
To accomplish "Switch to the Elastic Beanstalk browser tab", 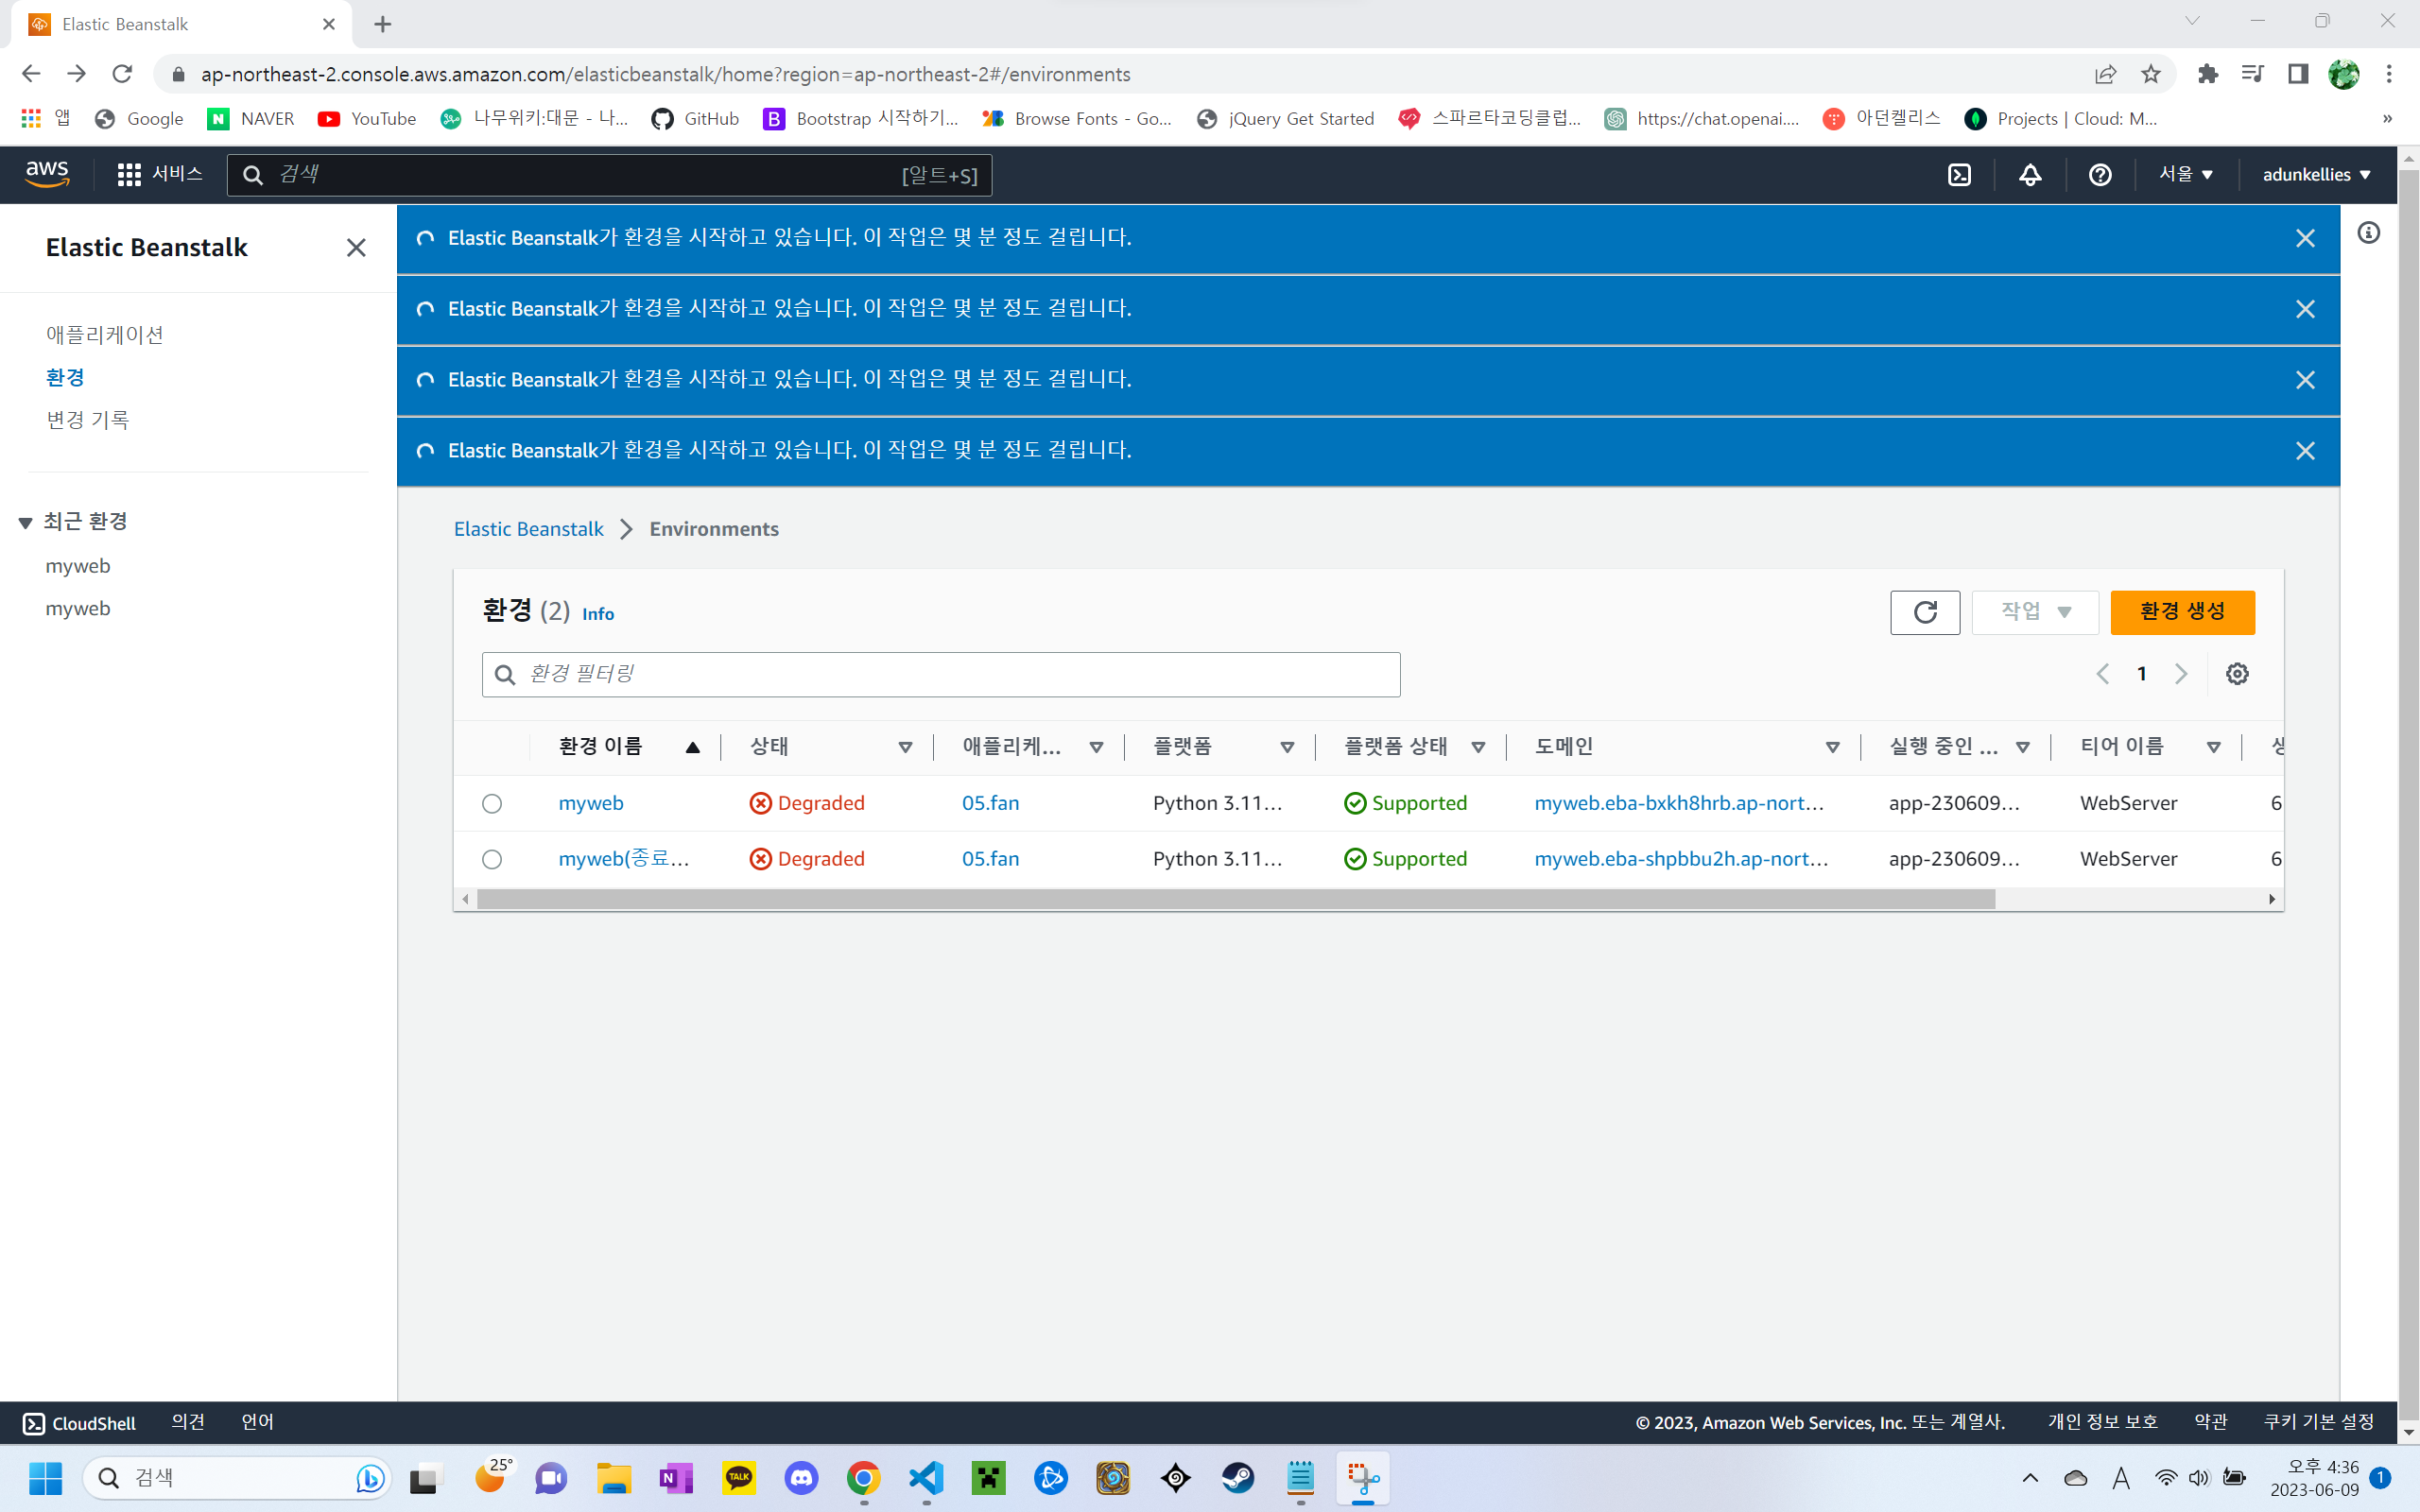I will coord(180,24).
